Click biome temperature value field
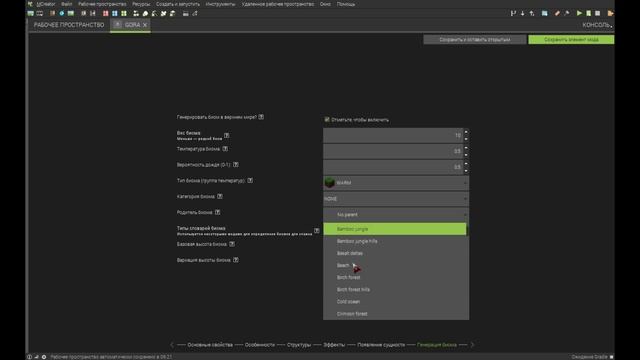Image resolution: width=640 pixels, height=360 pixels. coord(393,151)
